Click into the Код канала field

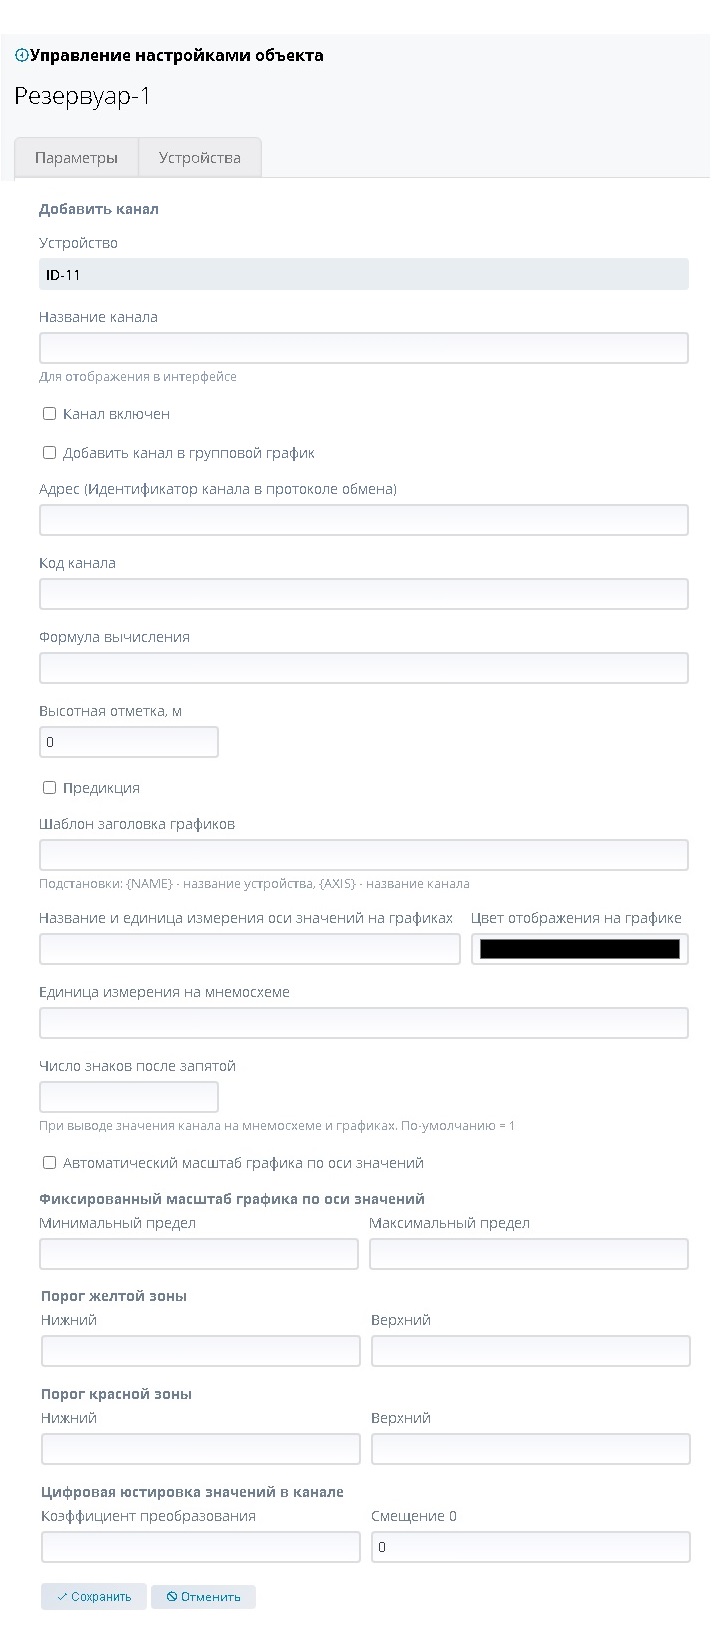pyautogui.click(x=363, y=594)
